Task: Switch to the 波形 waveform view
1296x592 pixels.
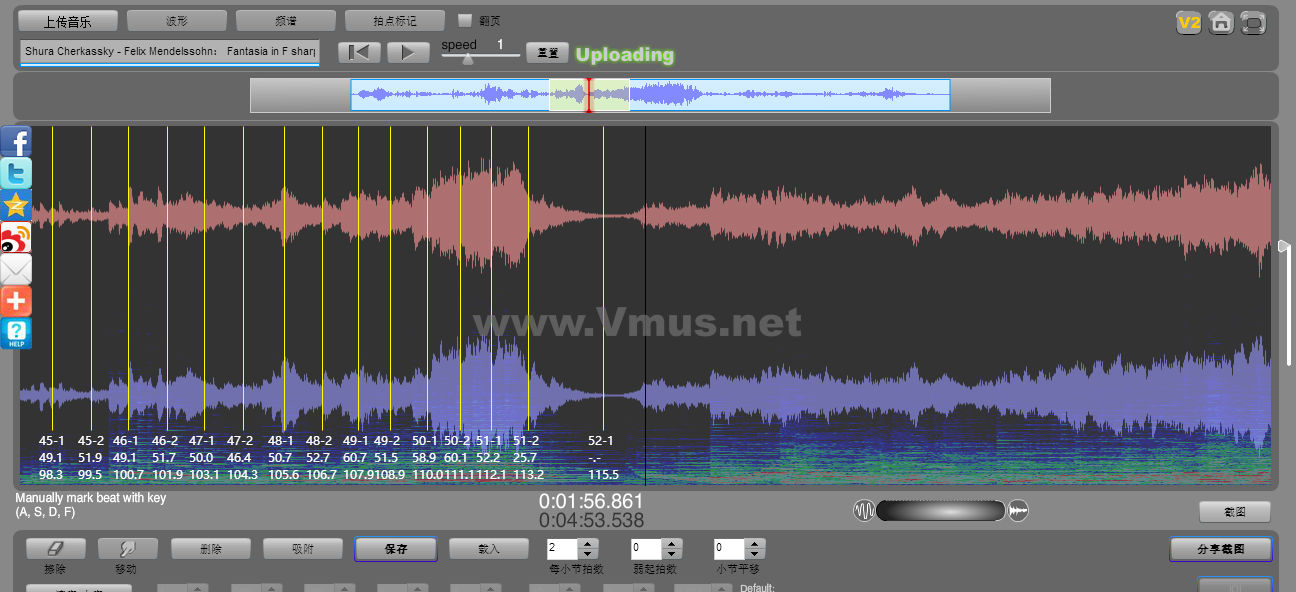Action: pos(176,21)
